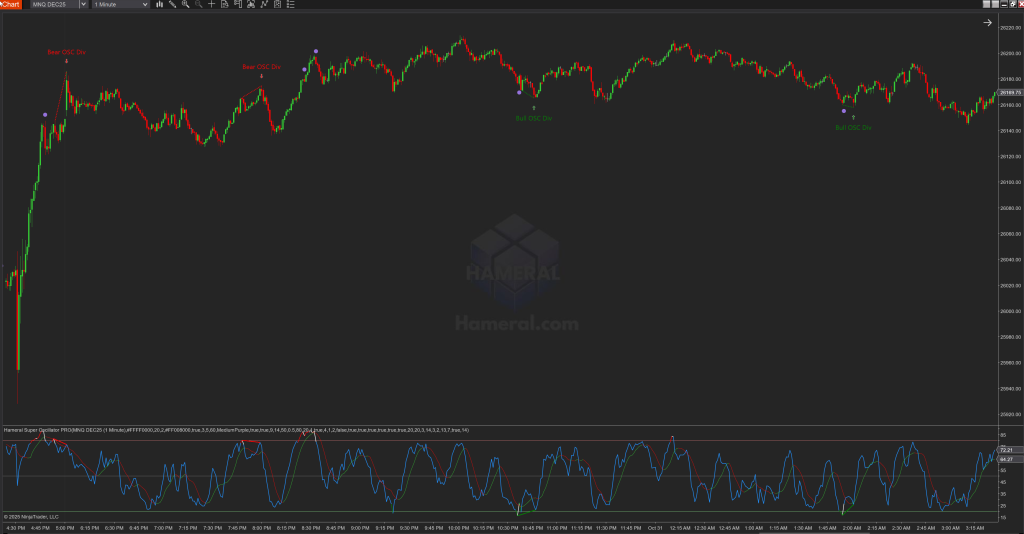Click the current price marker 20169.75 on axis

(1009, 93)
